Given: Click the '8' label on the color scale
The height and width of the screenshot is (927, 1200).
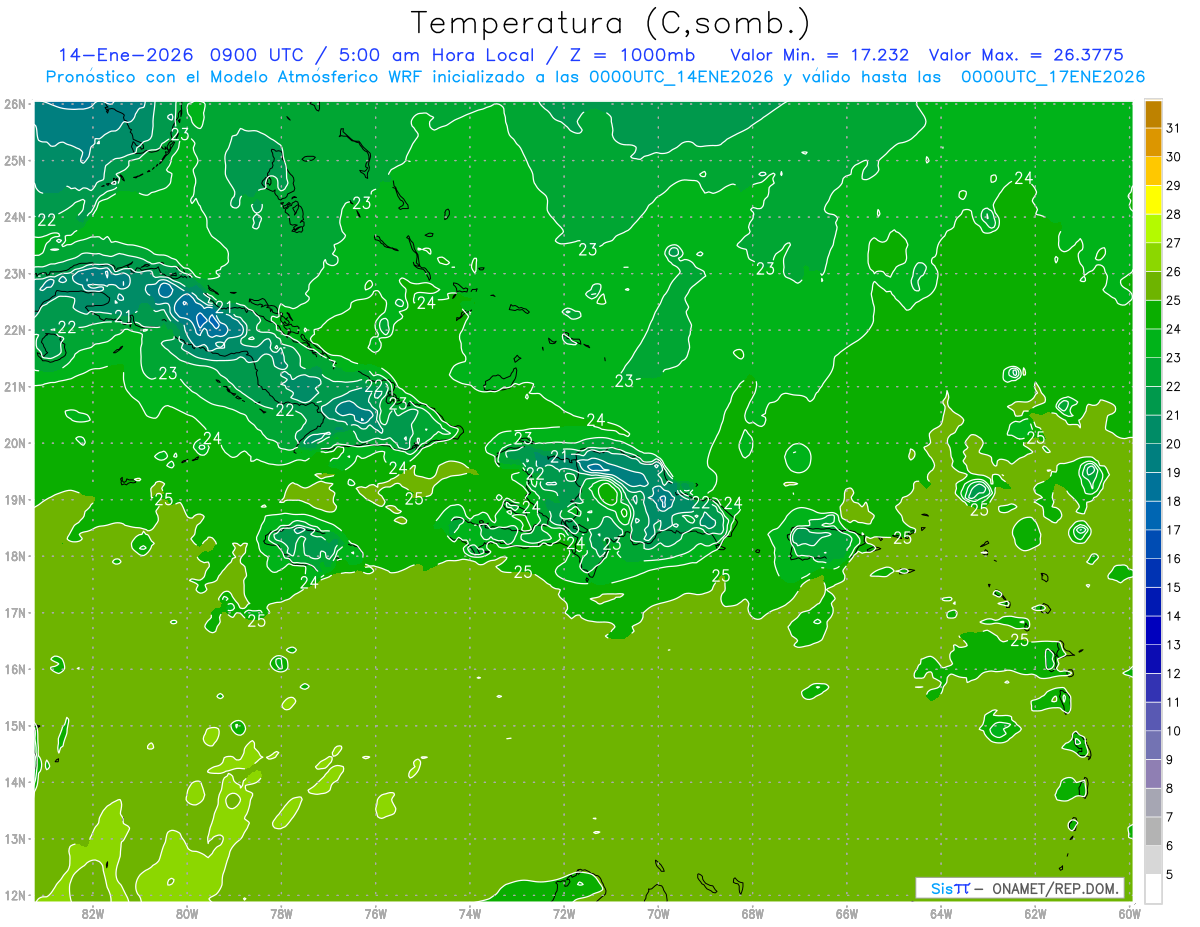Looking at the screenshot, I should pyautogui.click(x=1170, y=788).
